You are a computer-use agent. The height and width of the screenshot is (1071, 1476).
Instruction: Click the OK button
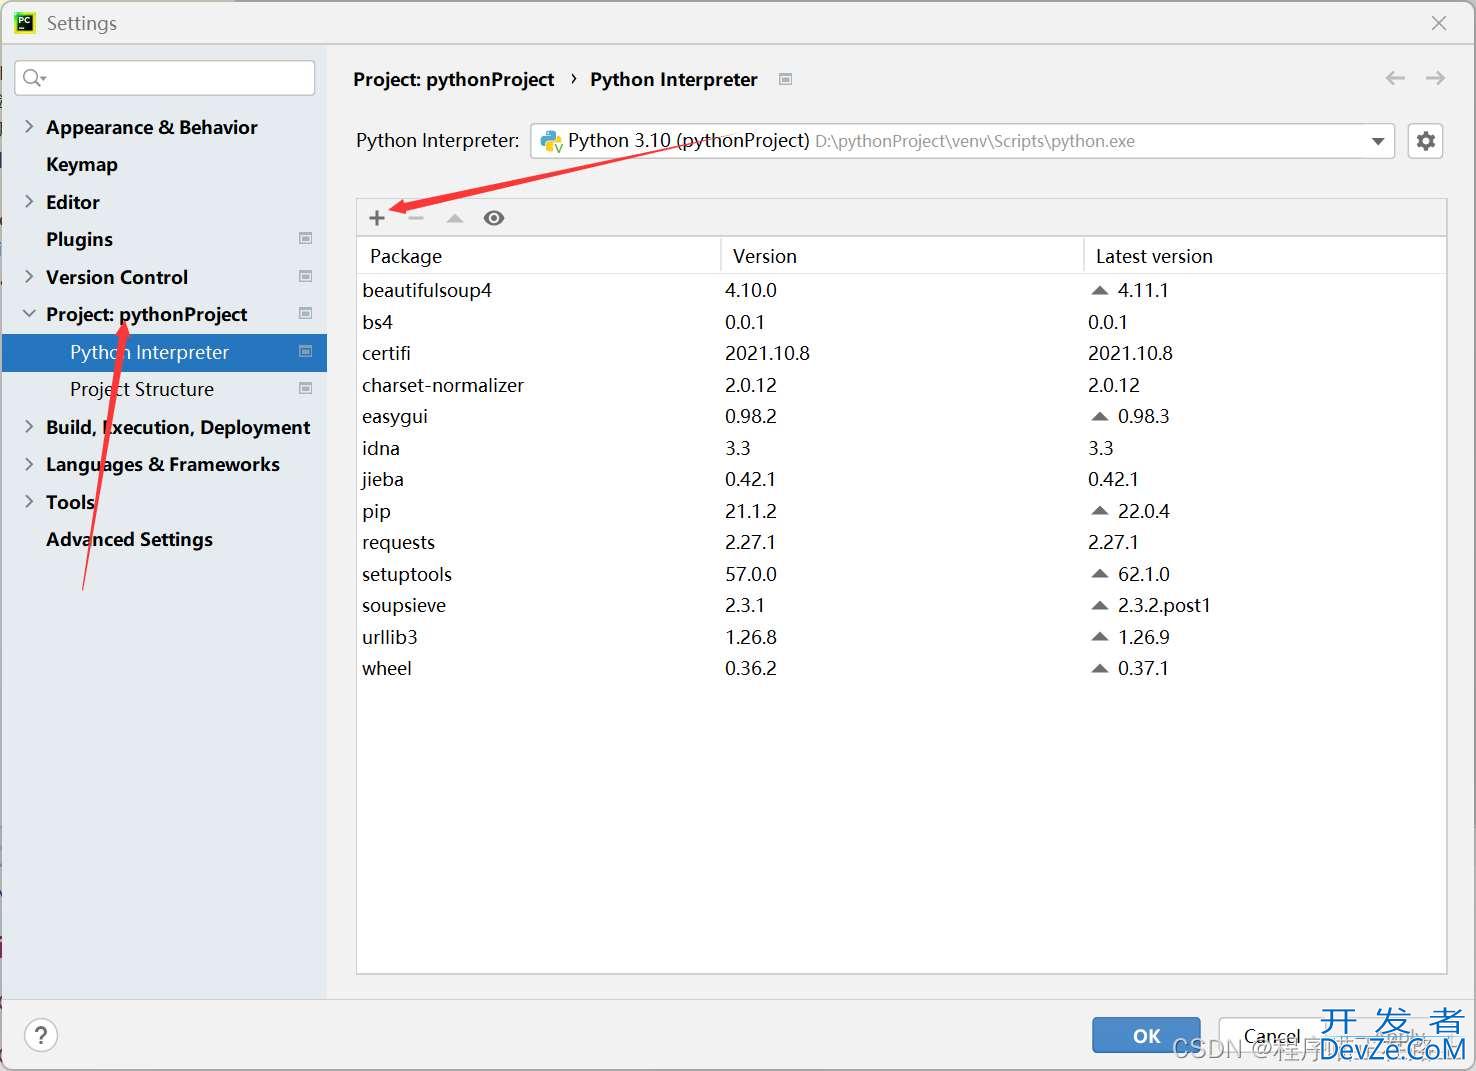(1146, 1036)
